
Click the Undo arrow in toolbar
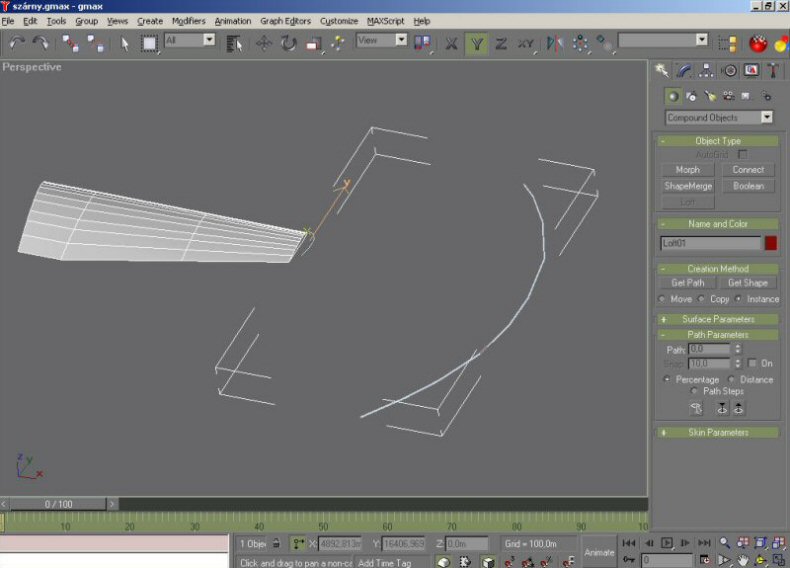pos(17,42)
